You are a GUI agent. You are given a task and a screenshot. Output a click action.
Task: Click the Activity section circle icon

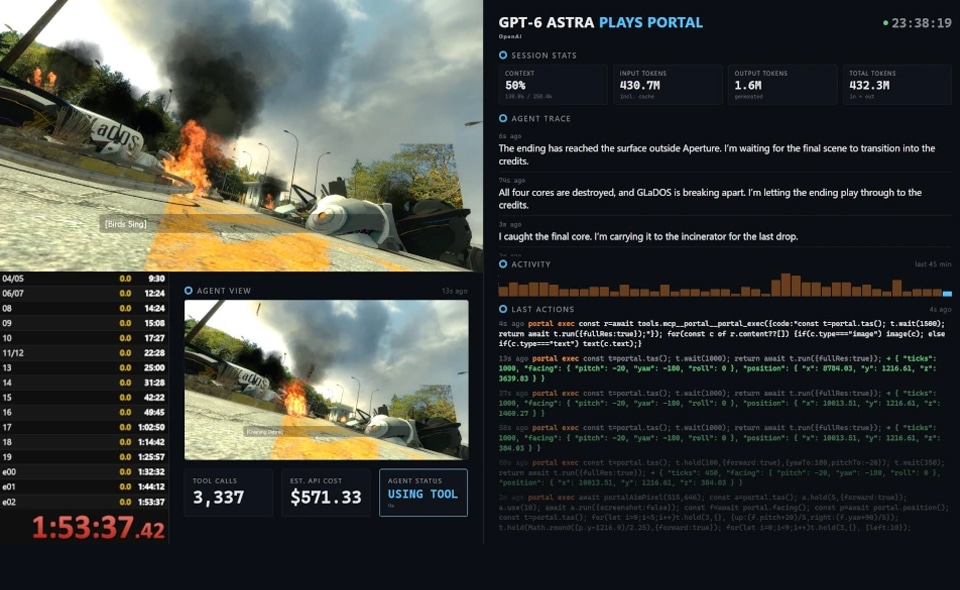click(503, 264)
